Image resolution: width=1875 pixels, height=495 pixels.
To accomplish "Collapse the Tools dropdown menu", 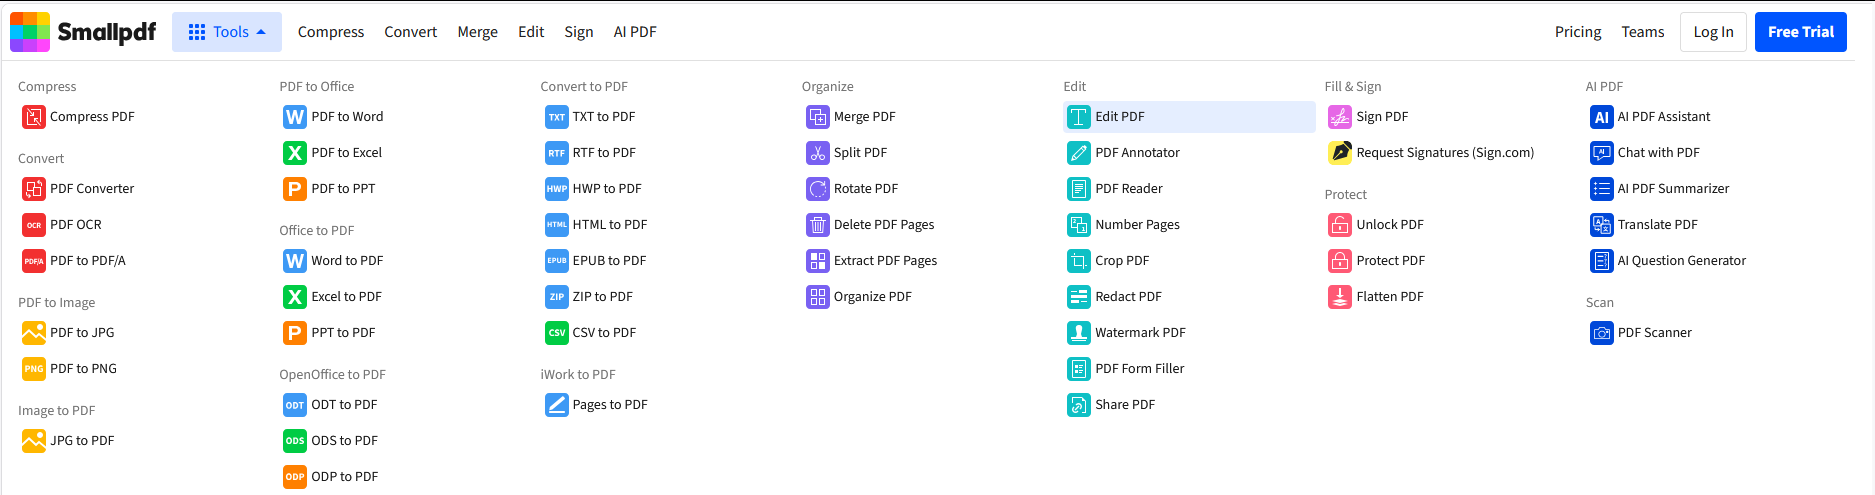I will [227, 32].
